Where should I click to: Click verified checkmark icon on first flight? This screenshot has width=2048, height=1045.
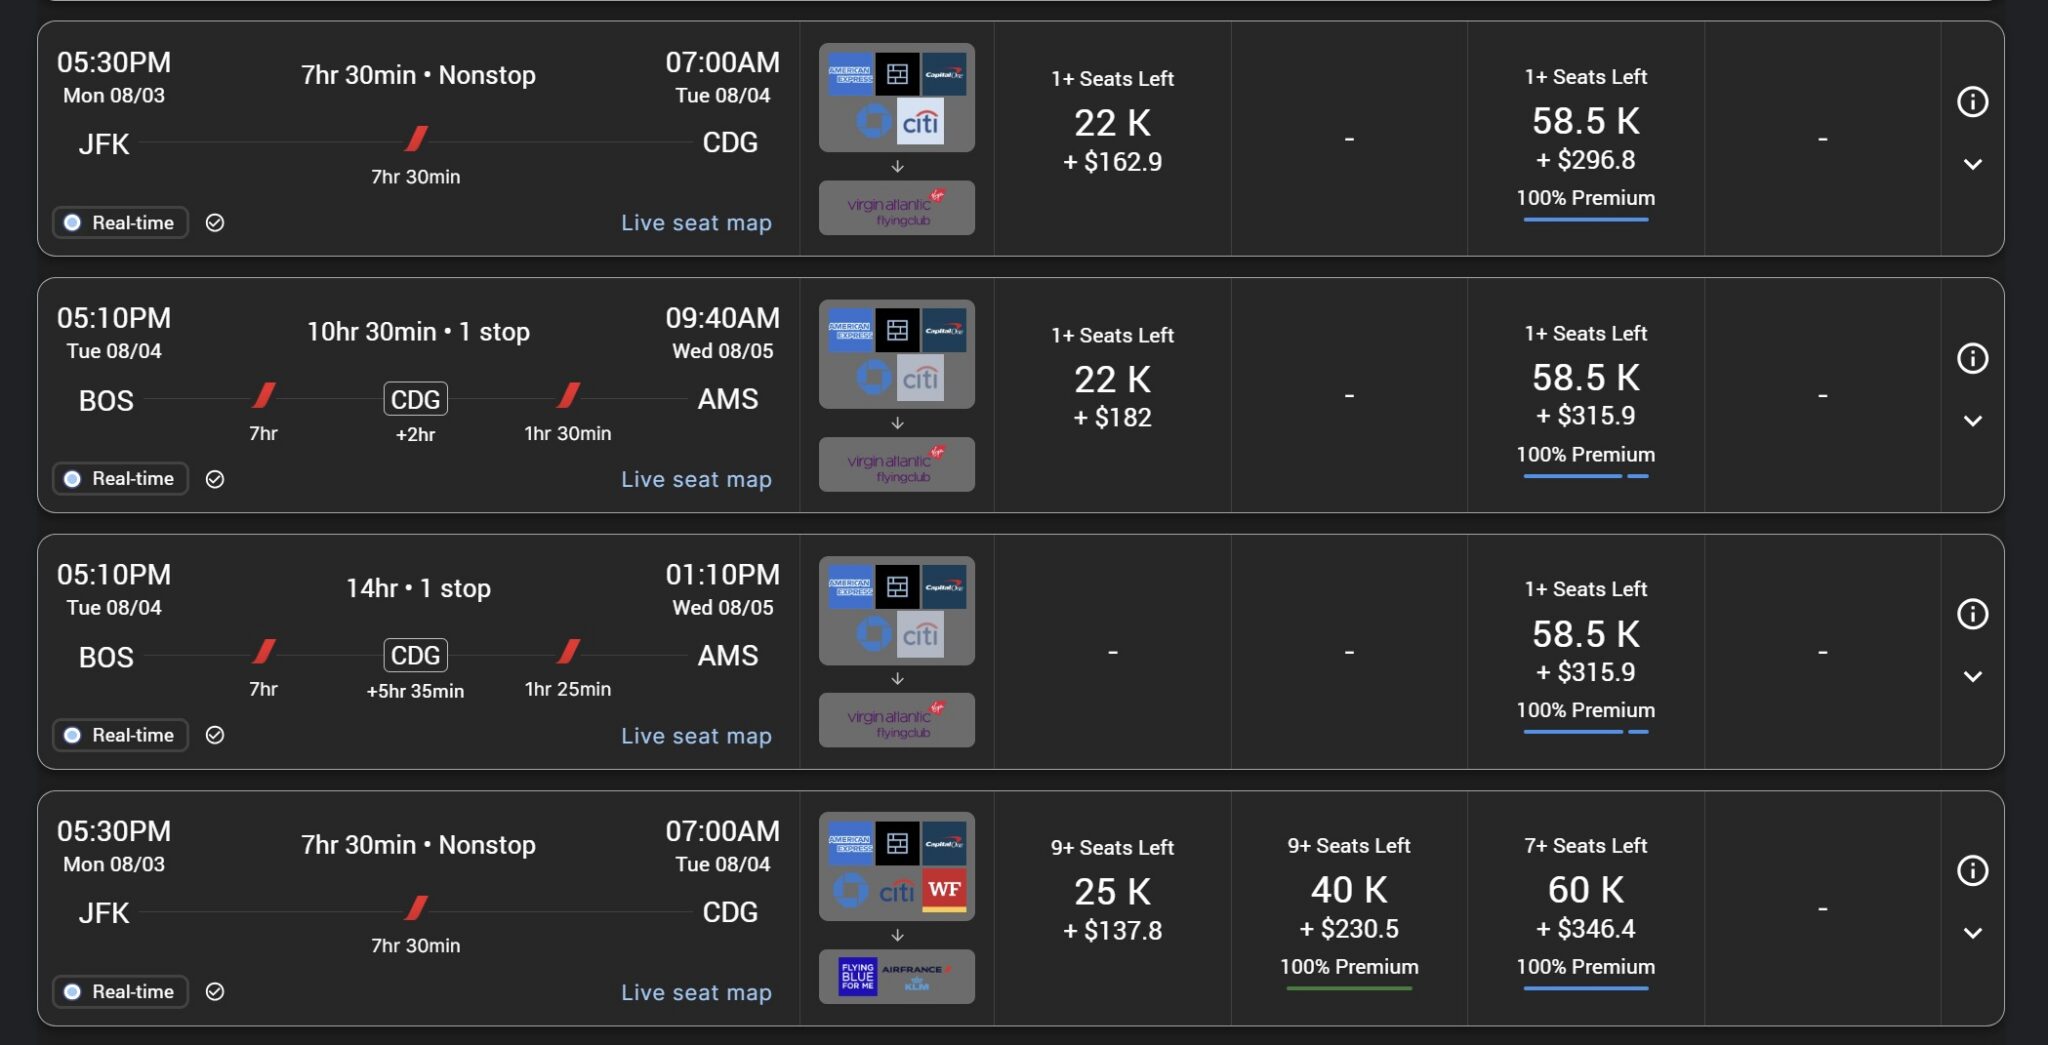215,223
